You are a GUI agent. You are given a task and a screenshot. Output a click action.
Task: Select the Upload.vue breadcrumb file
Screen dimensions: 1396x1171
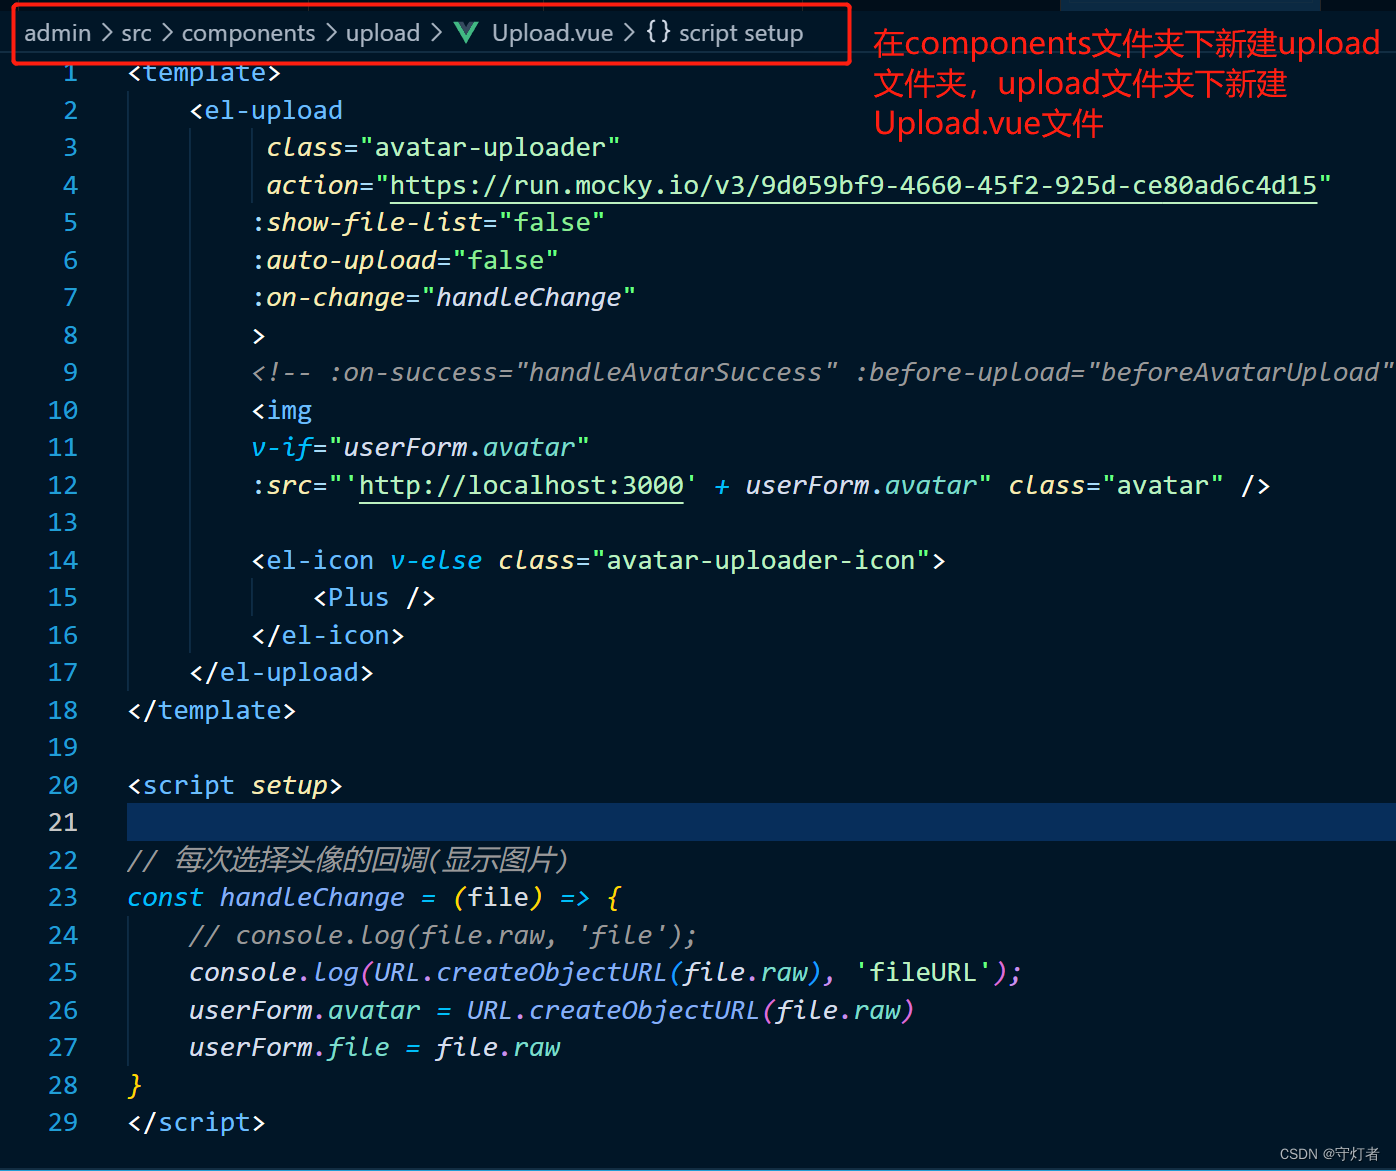[552, 33]
